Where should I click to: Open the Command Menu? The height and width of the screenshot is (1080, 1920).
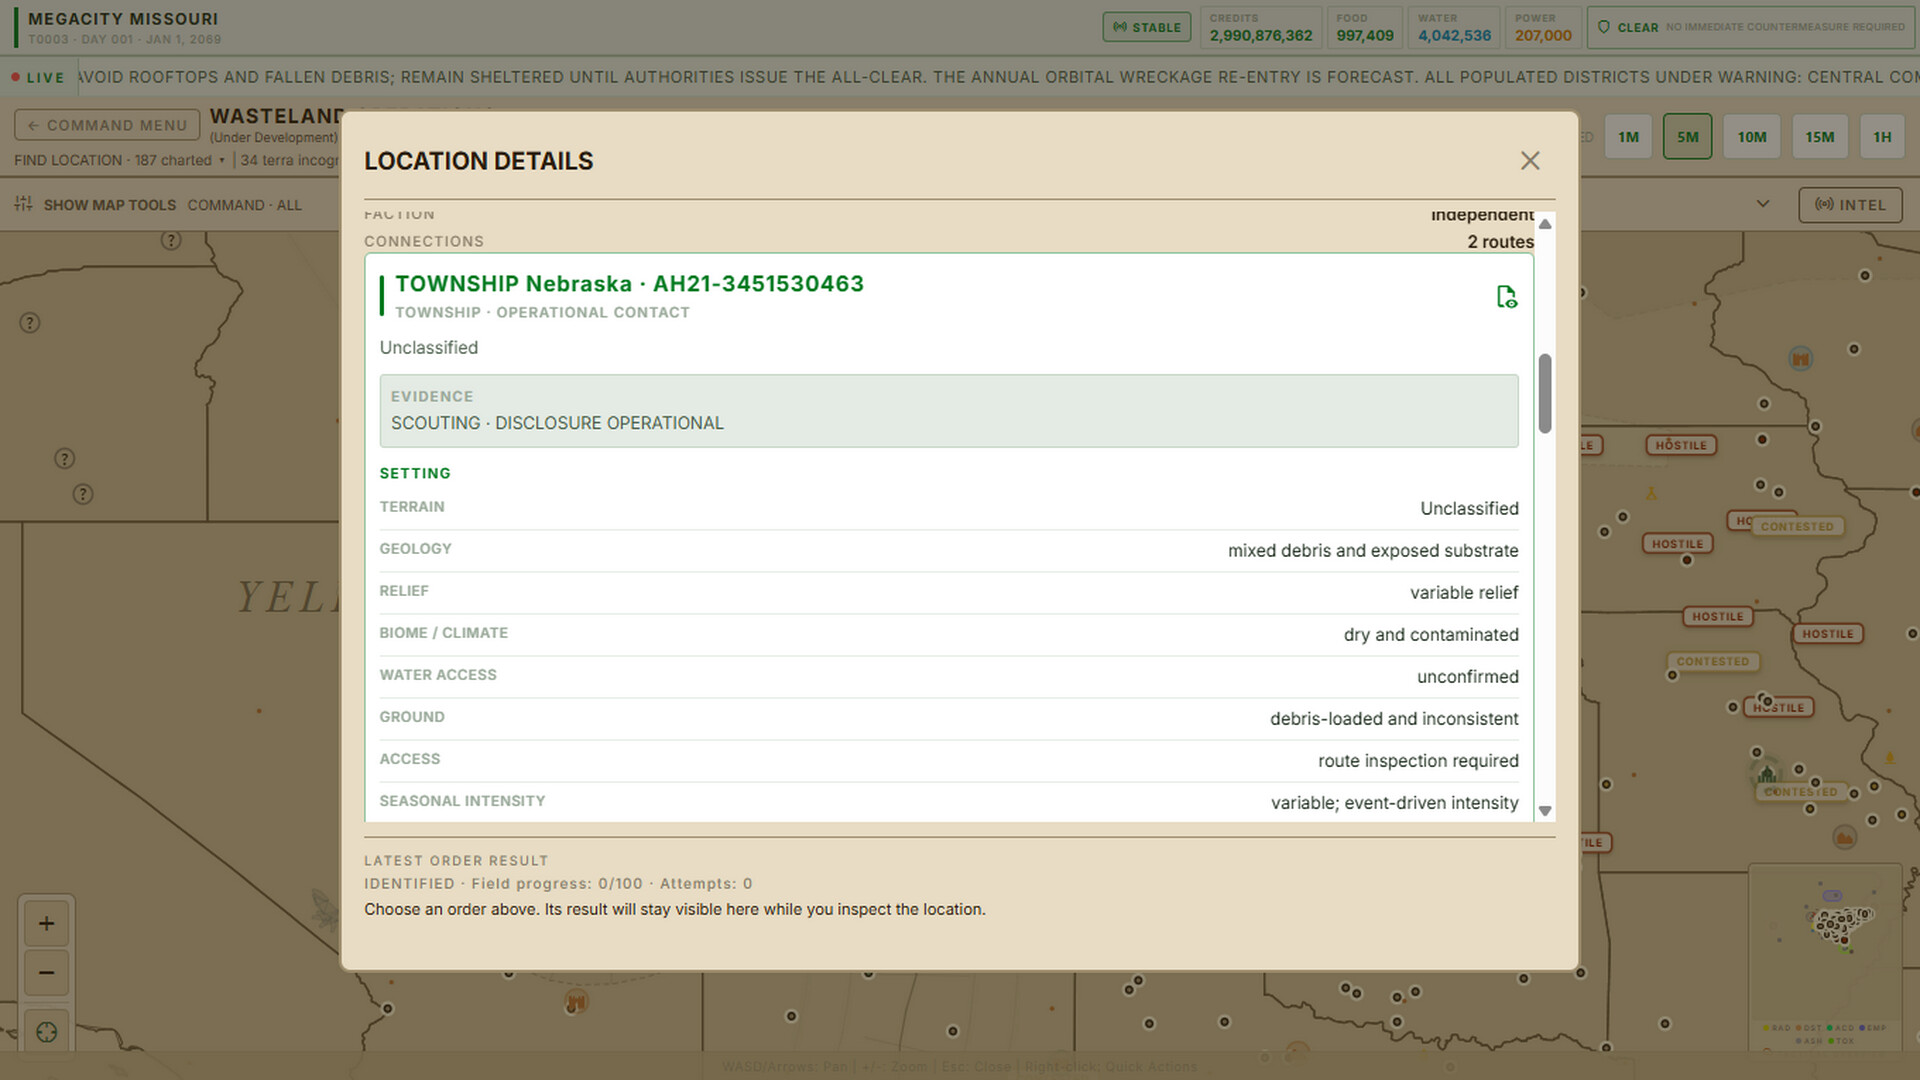(107, 125)
